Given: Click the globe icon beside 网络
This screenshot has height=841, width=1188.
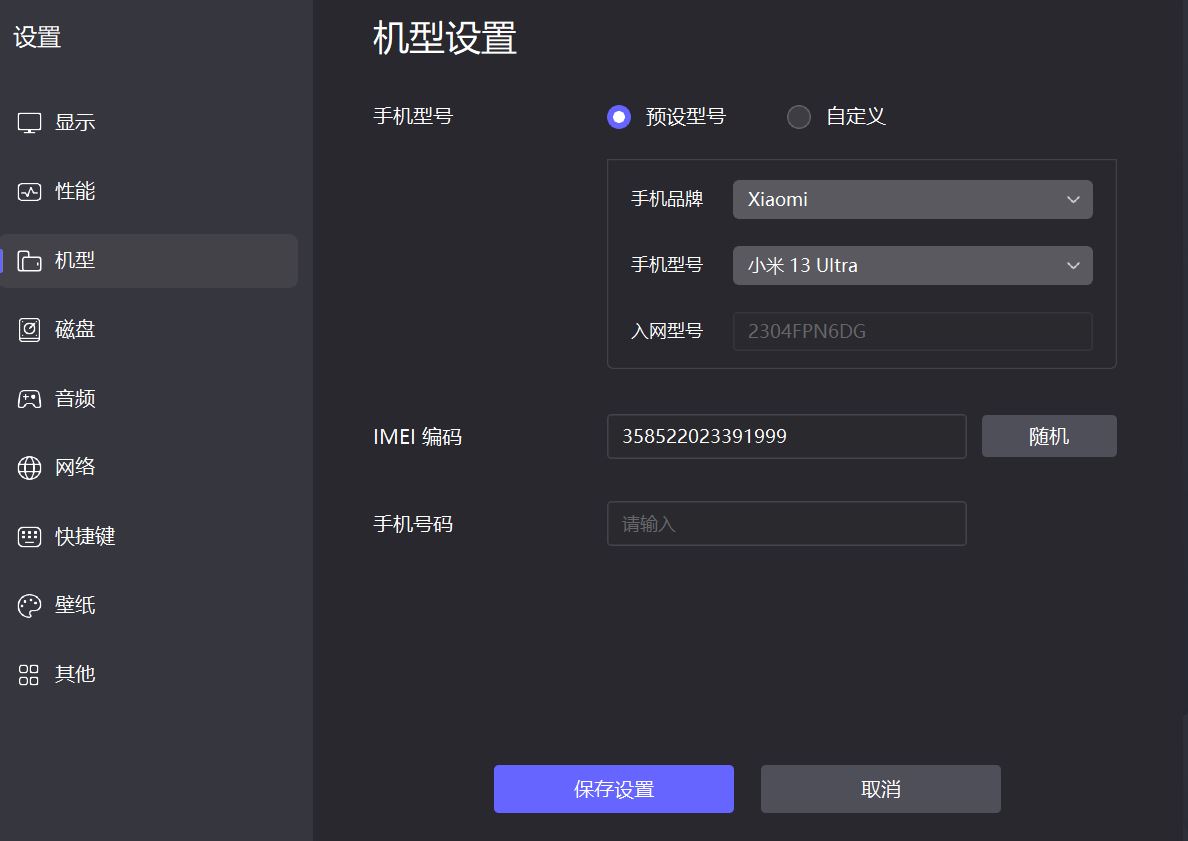Looking at the screenshot, I should [30, 467].
